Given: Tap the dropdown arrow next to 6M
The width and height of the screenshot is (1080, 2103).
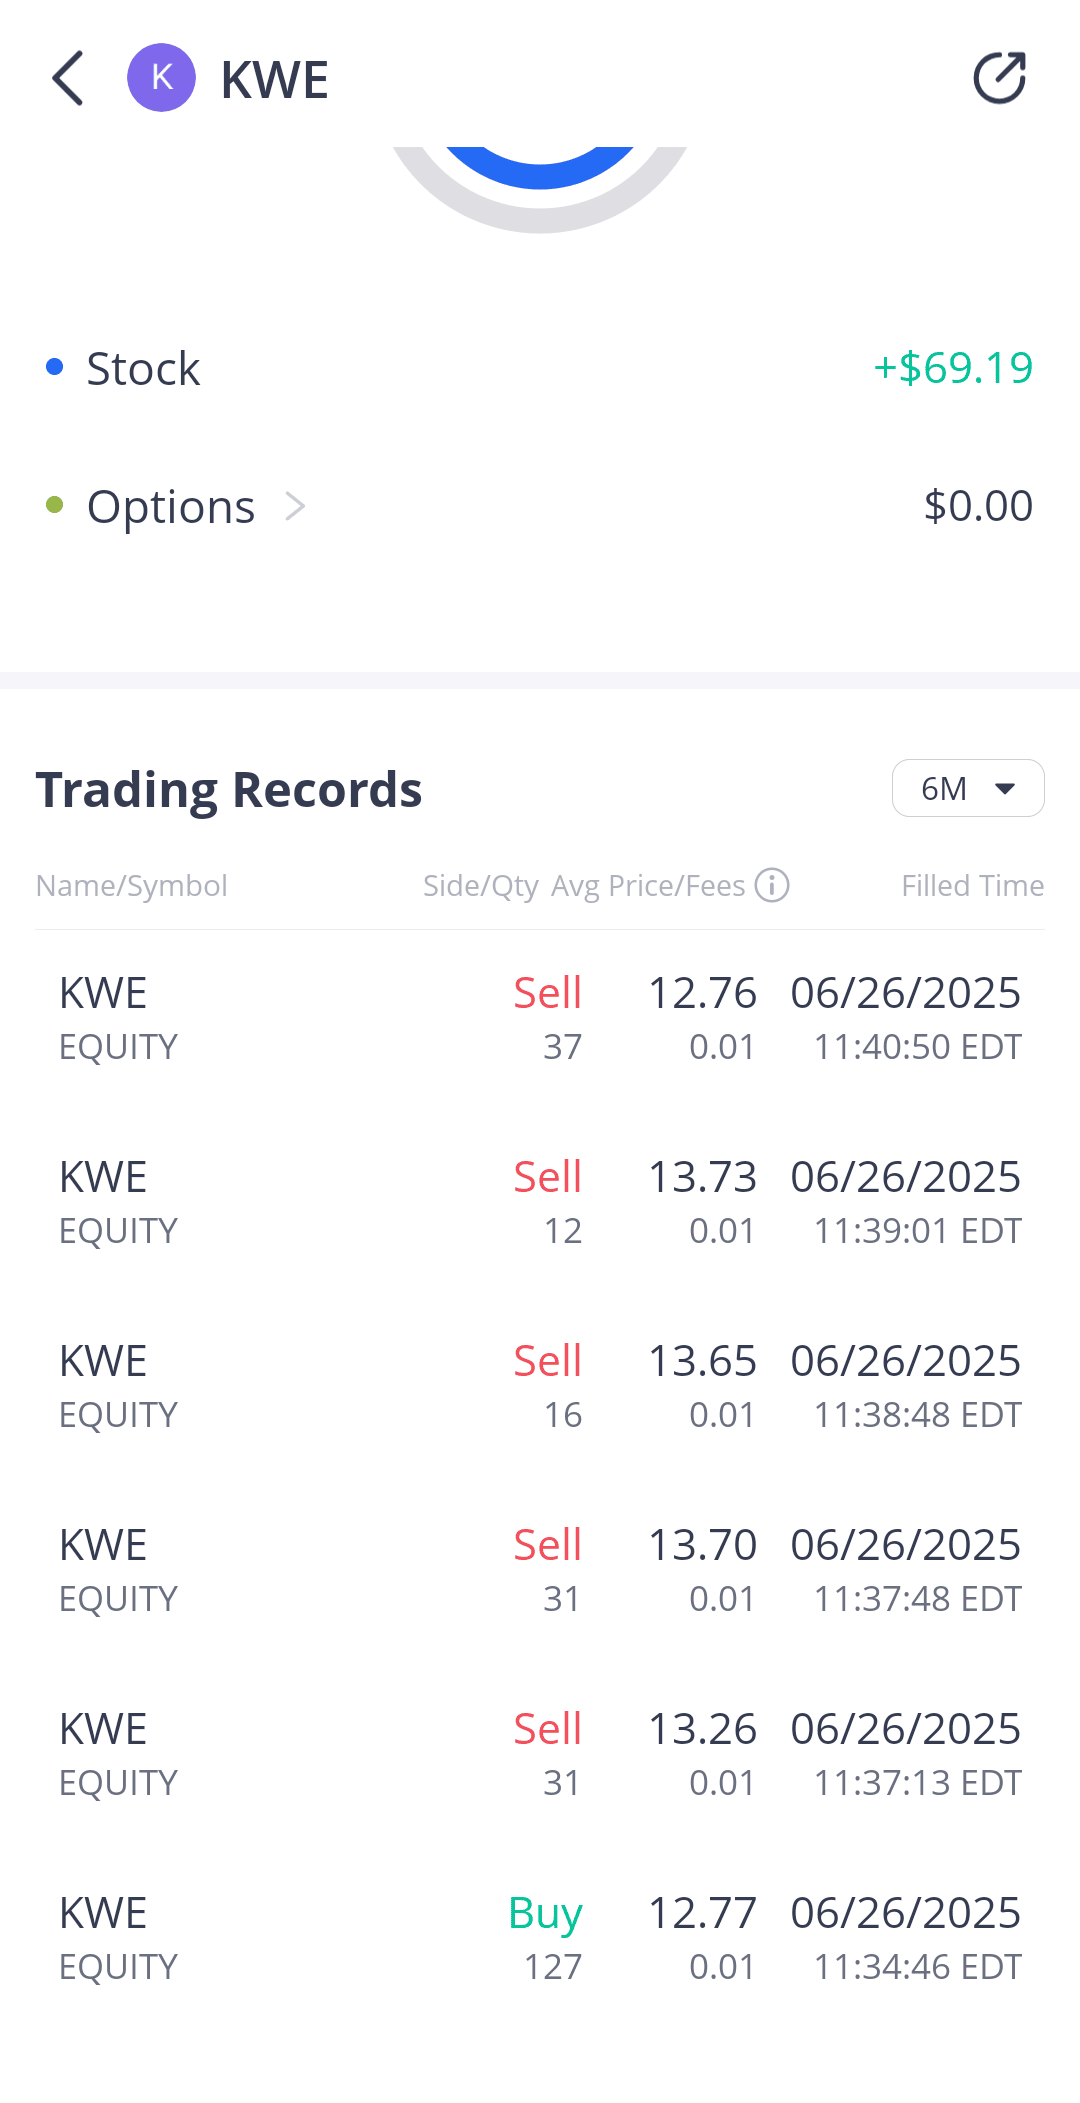Looking at the screenshot, I should coord(1005,788).
